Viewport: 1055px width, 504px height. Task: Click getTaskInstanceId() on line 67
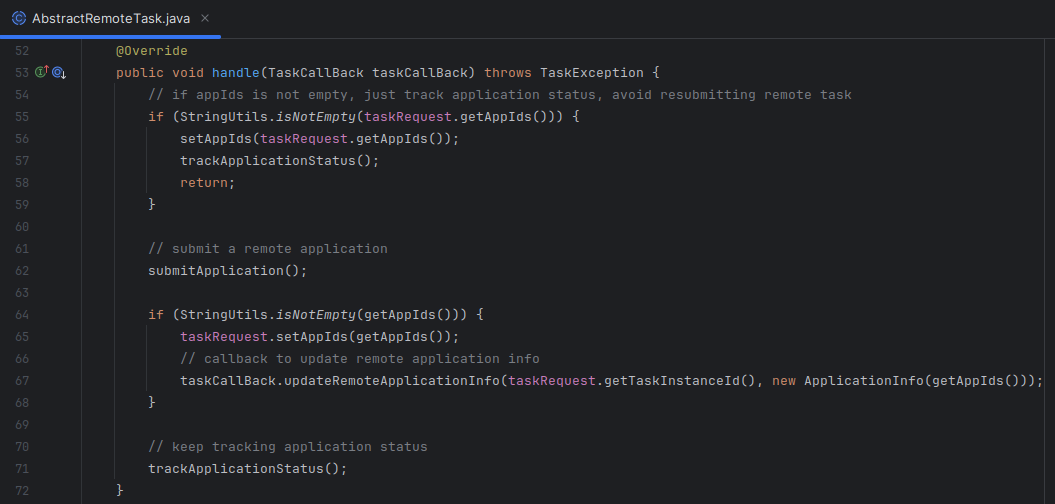[680, 380]
